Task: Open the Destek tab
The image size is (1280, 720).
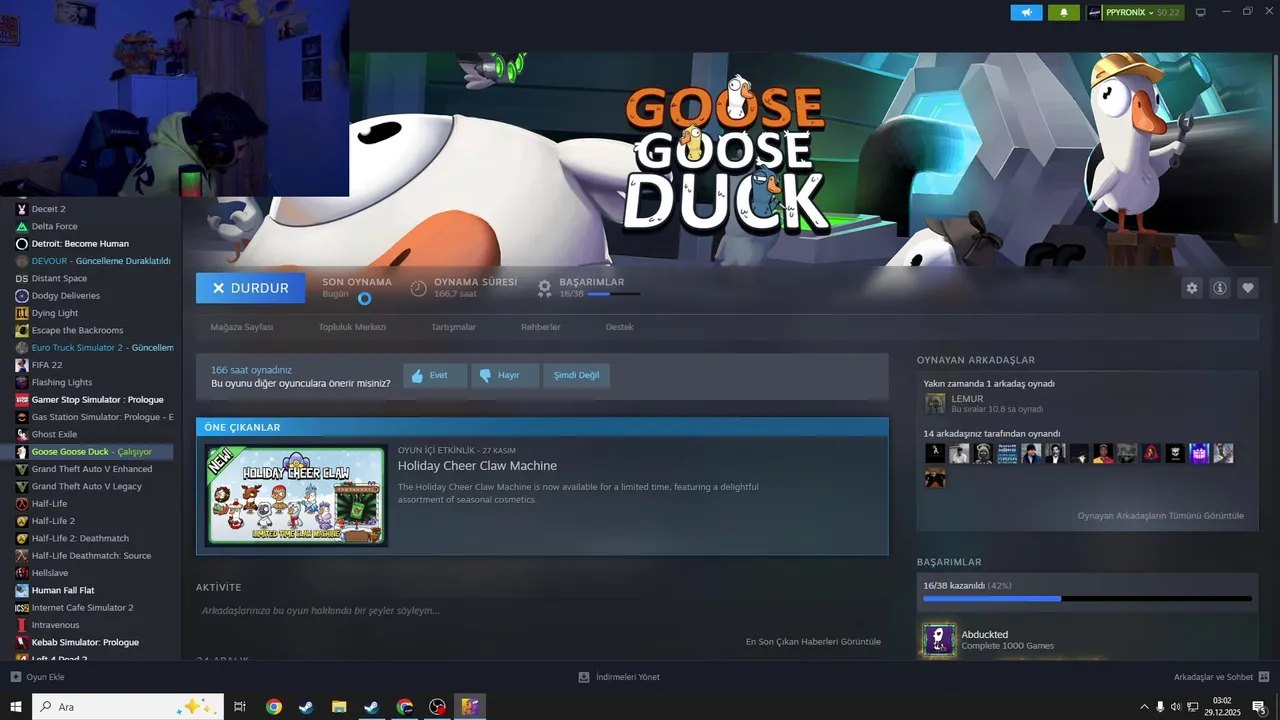Action: point(619,327)
